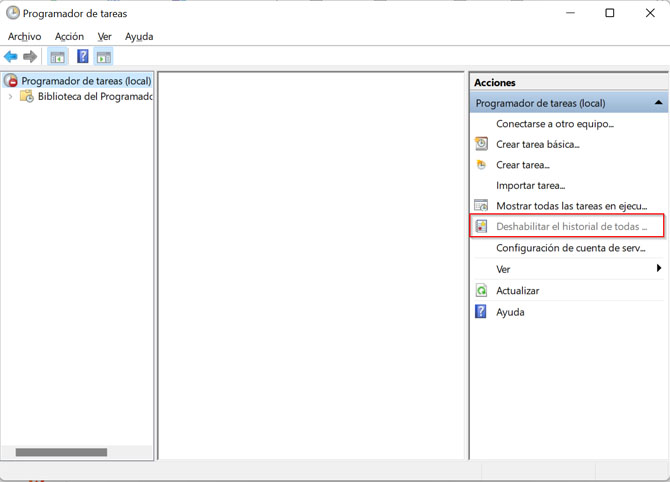
Task: Collapse the Programador de tareas (local) actions section
Action: coord(658,103)
